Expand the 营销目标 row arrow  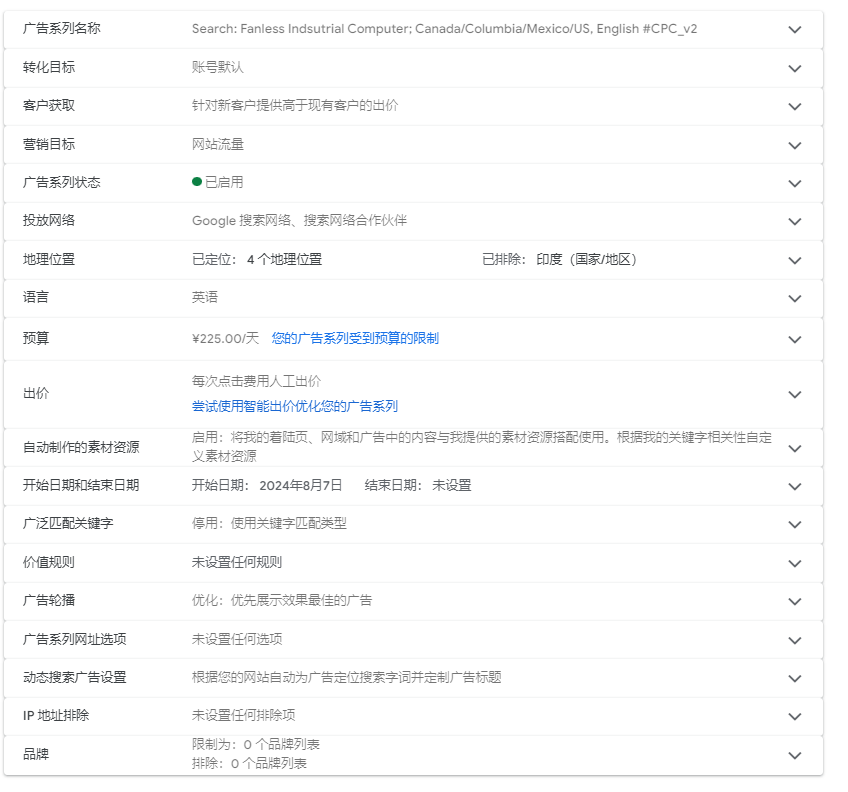point(795,145)
